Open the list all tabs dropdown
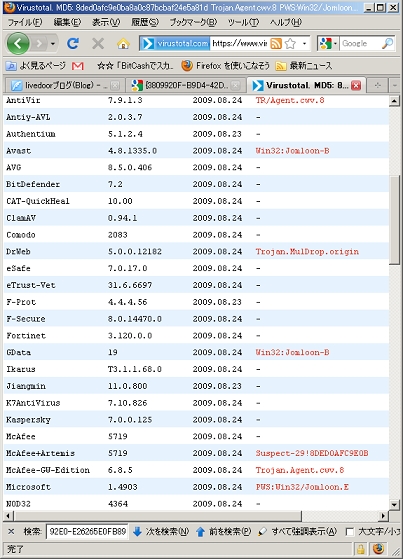This screenshot has height=559, width=403. click(394, 85)
